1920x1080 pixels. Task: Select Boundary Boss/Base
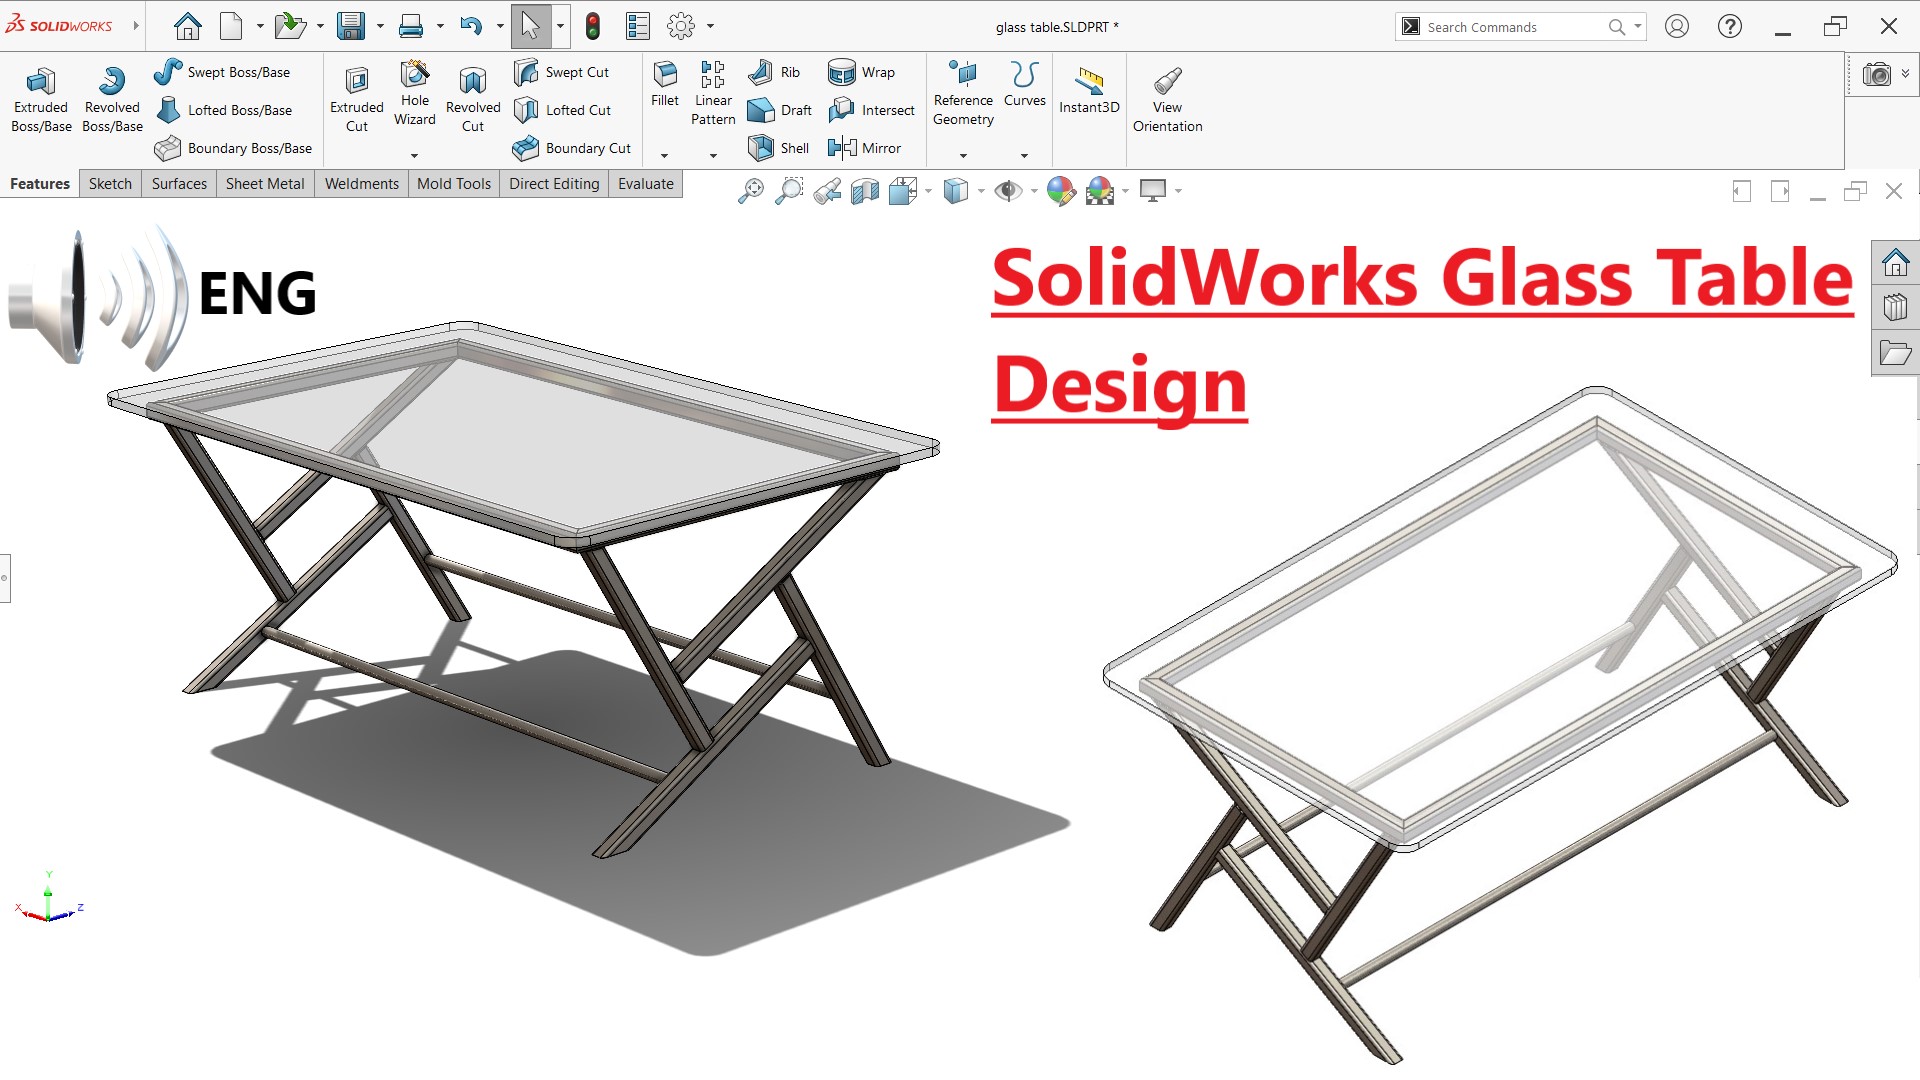coord(233,148)
